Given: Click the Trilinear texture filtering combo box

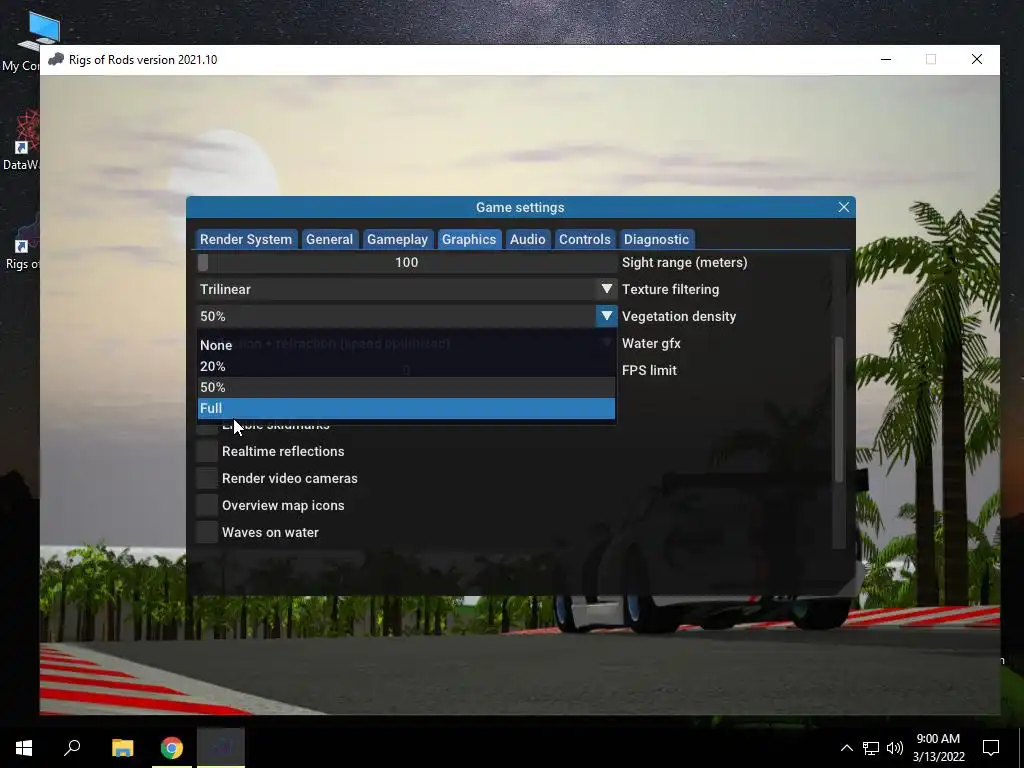Looking at the screenshot, I should [406, 289].
